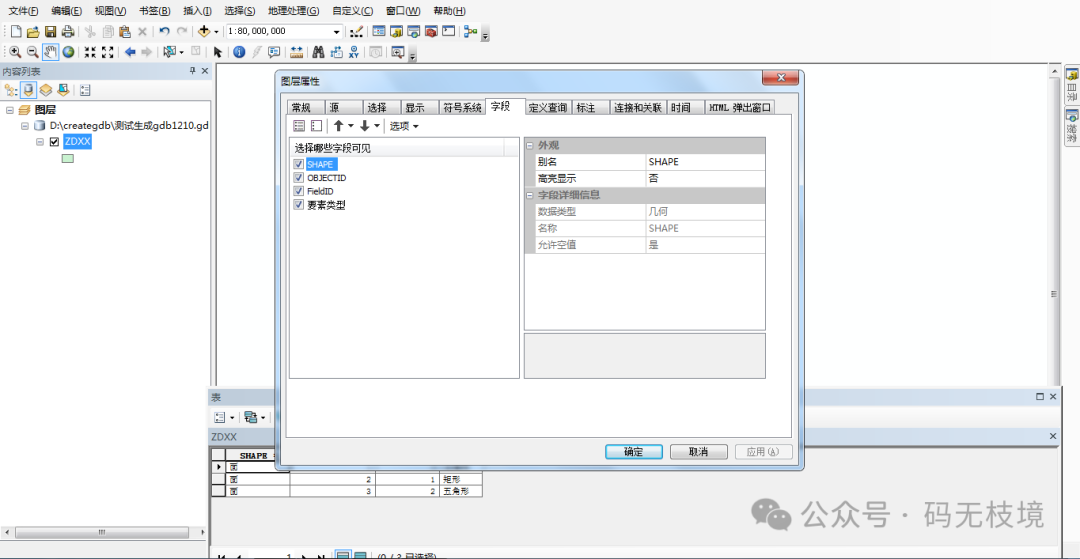The width and height of the screenshot is (1080, 559).
Task: Select the Zoom In magnifier tool
Action: [15, 52]
